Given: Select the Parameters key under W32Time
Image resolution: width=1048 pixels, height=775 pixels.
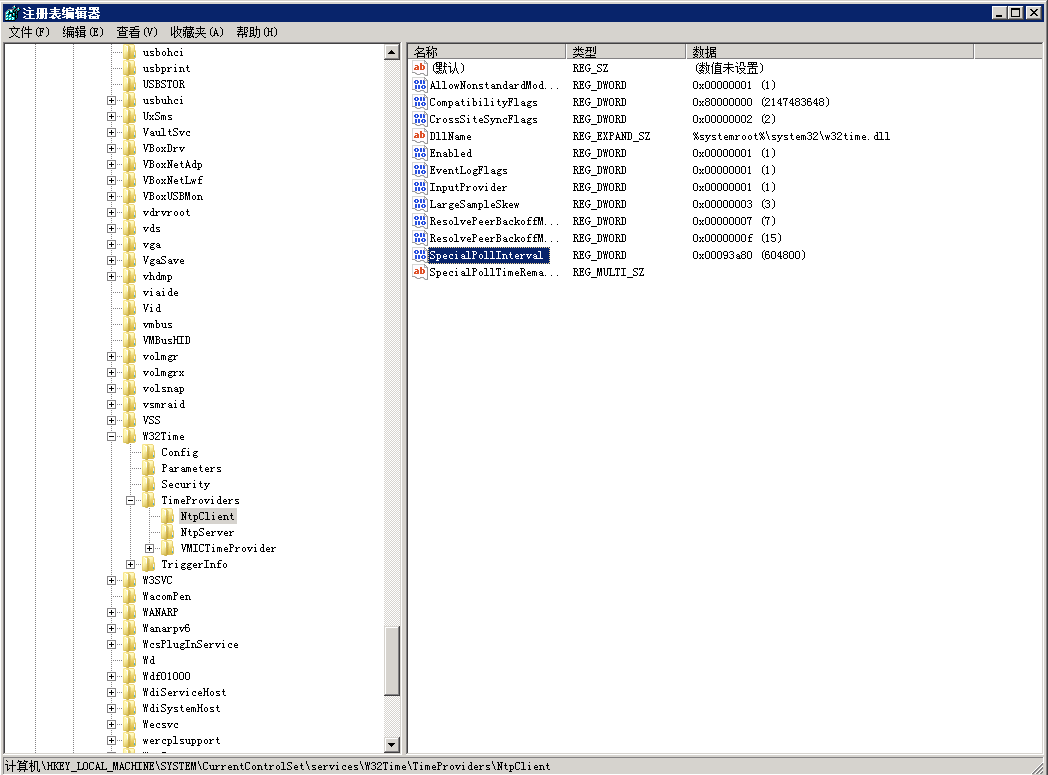Looking at the screenshot, I should point(191,468).
